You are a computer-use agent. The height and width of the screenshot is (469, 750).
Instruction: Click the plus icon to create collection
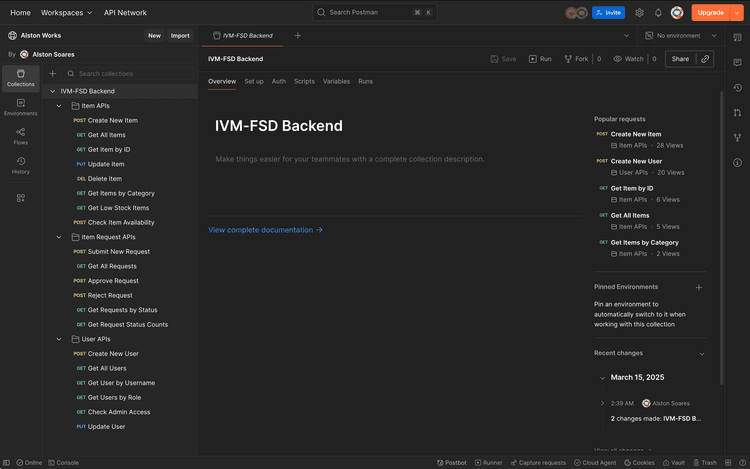[x=53, y=74]
